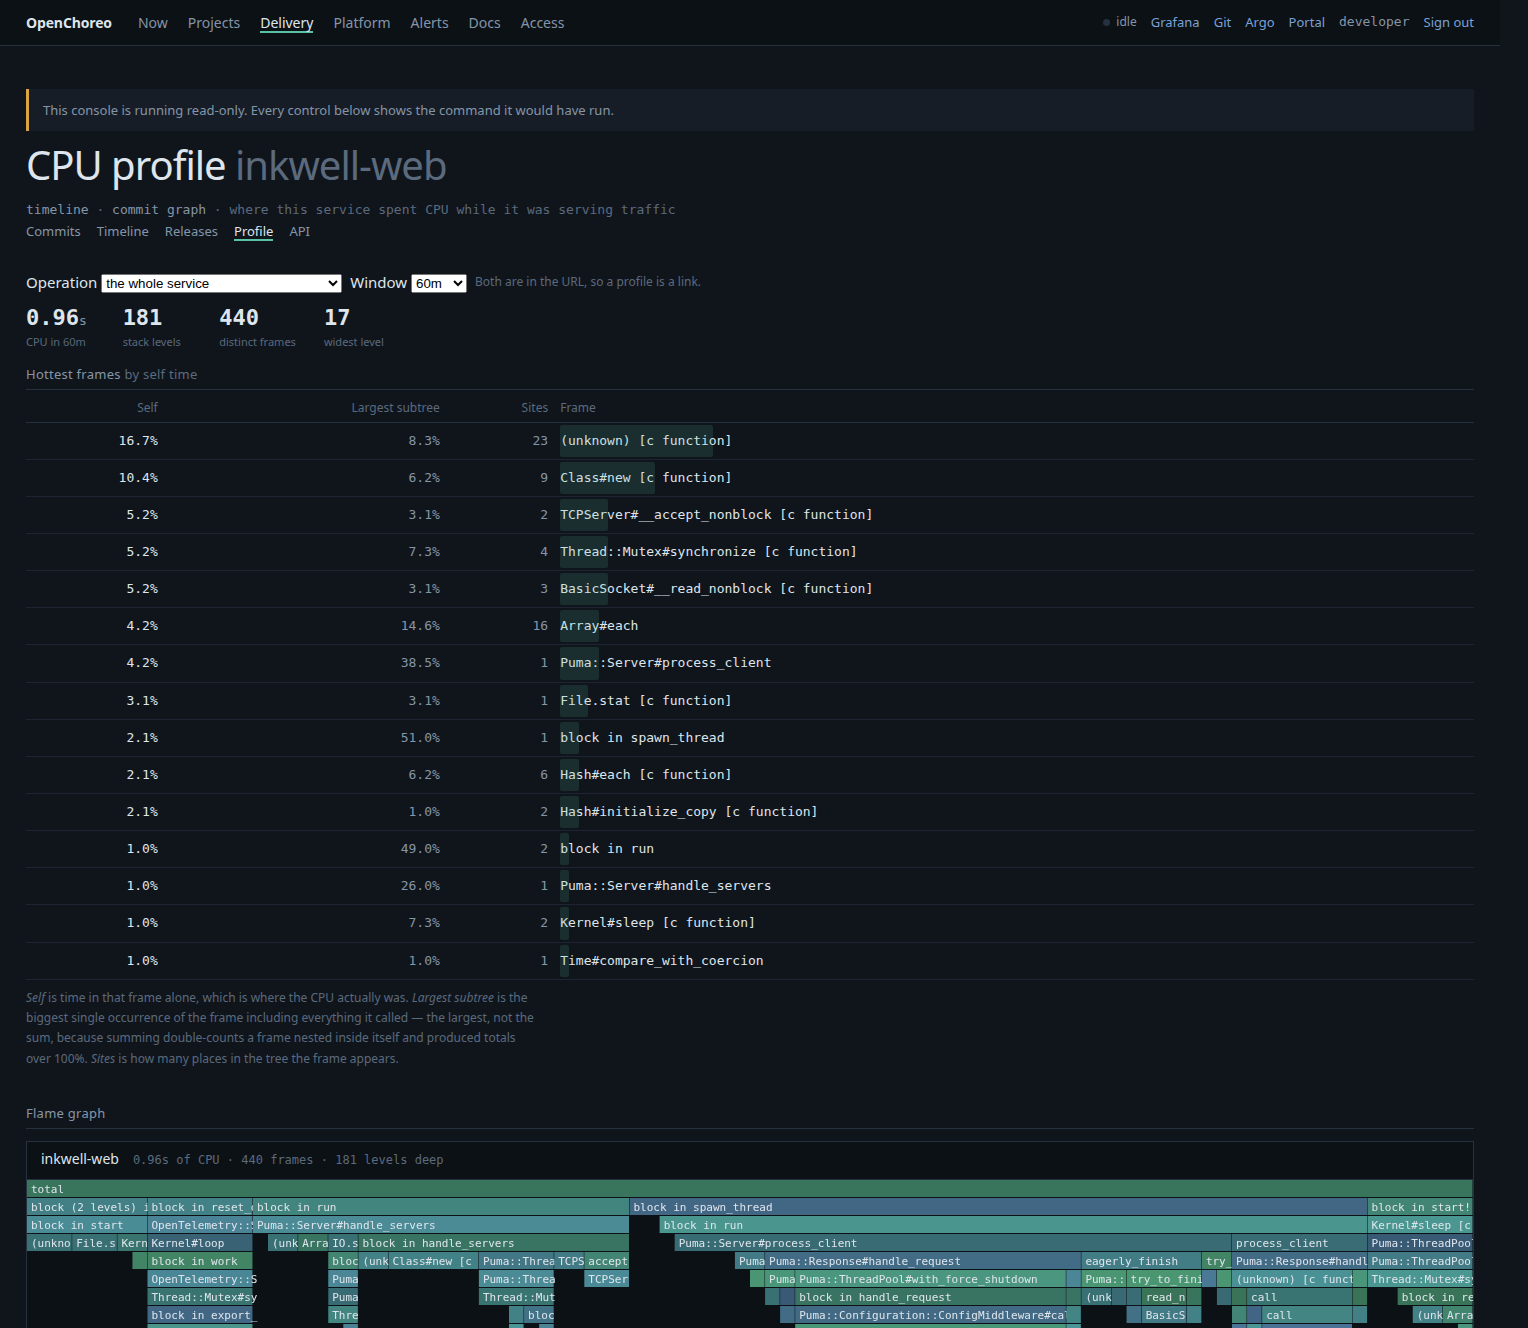The height and width of the screenshot is (1328, 1528).
Task: Click the 440 distinct frames stat
Action: (257, 327)
